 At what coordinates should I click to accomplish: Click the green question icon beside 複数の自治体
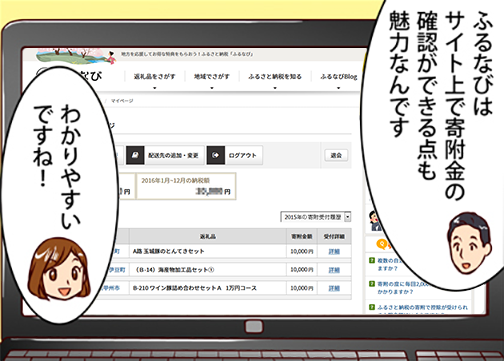pos(372,260)
